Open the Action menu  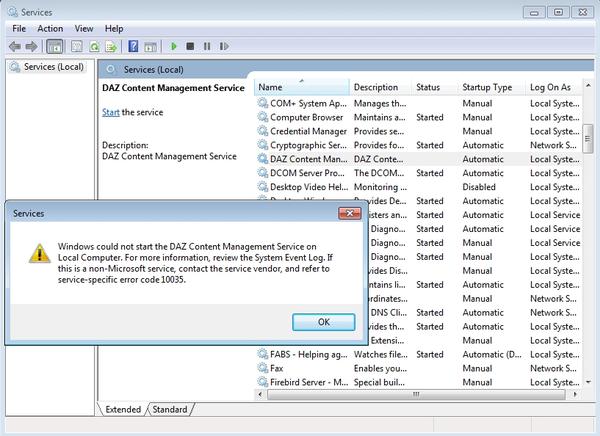pos(50,29)
